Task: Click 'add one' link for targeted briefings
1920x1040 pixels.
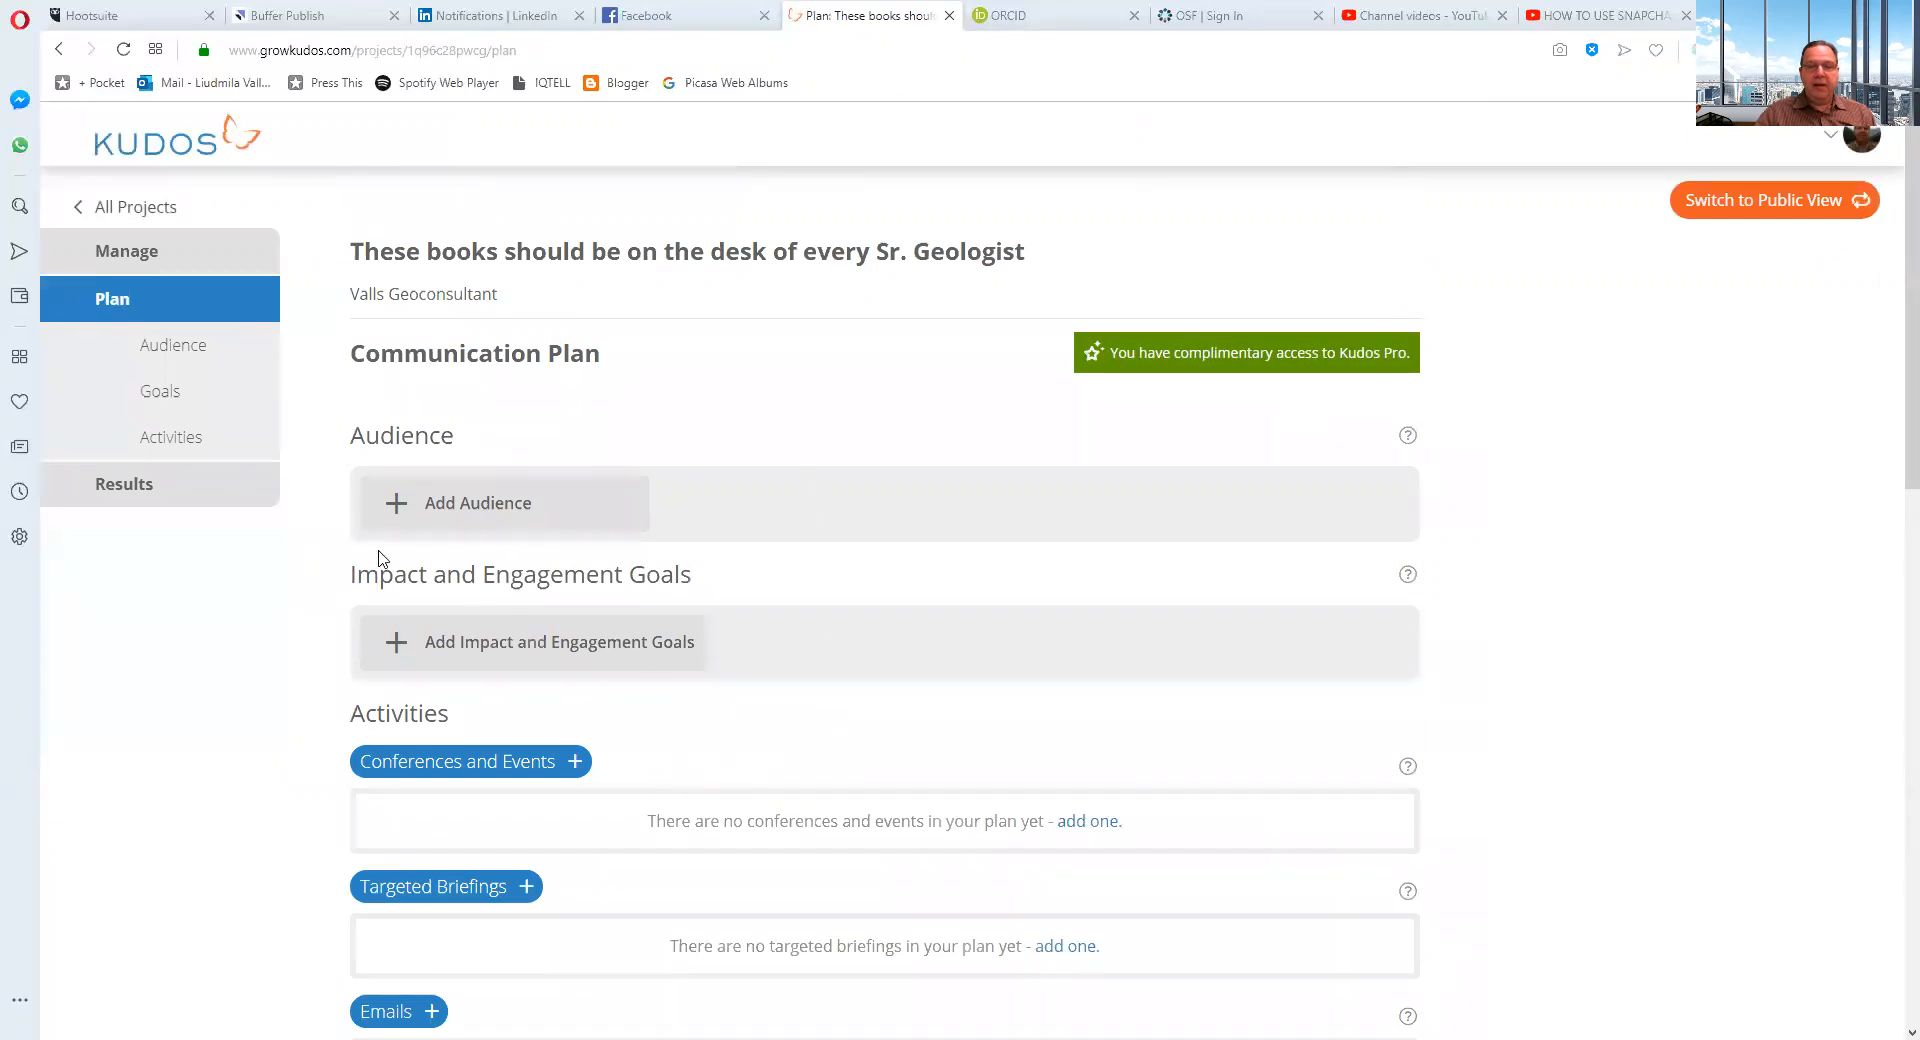Action: [1067, 946]
